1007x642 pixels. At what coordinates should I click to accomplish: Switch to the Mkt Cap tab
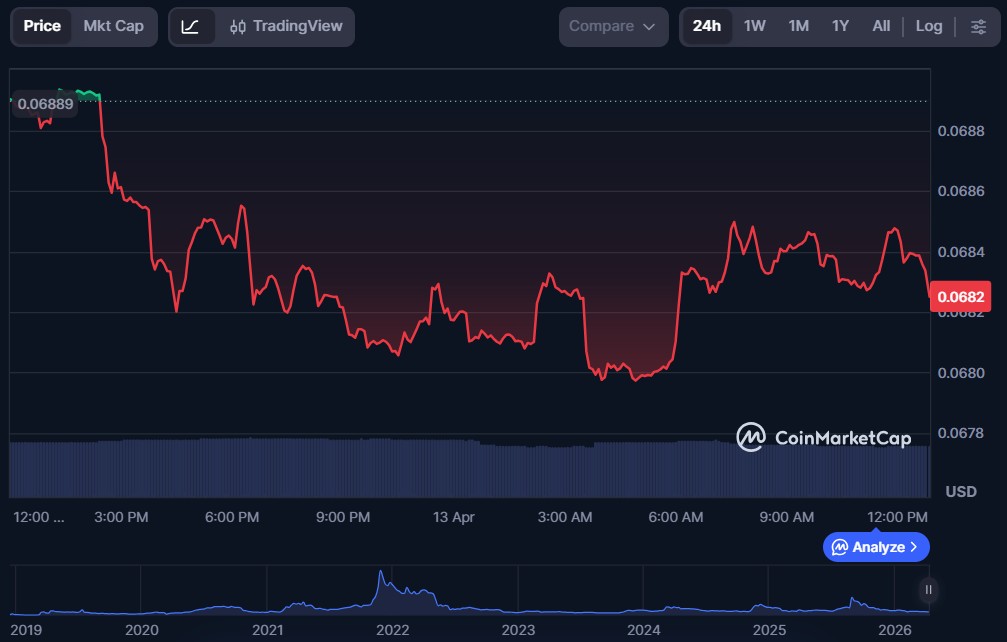pos(113,26)
